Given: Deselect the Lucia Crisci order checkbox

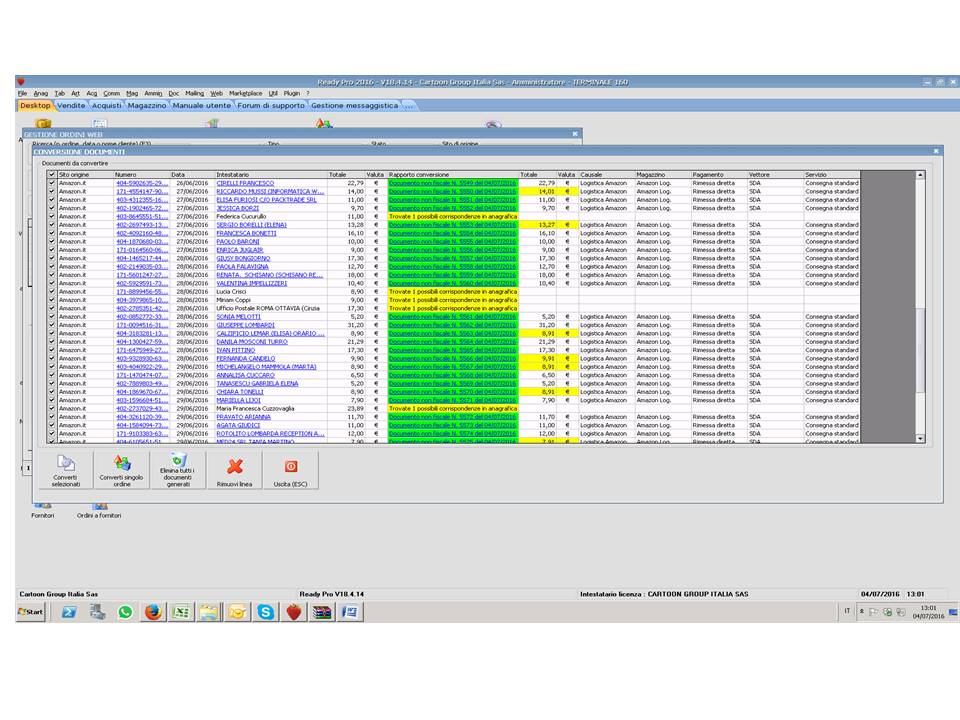Looking at the screenshot, I should pyautogui.click(x=51, y=291).
